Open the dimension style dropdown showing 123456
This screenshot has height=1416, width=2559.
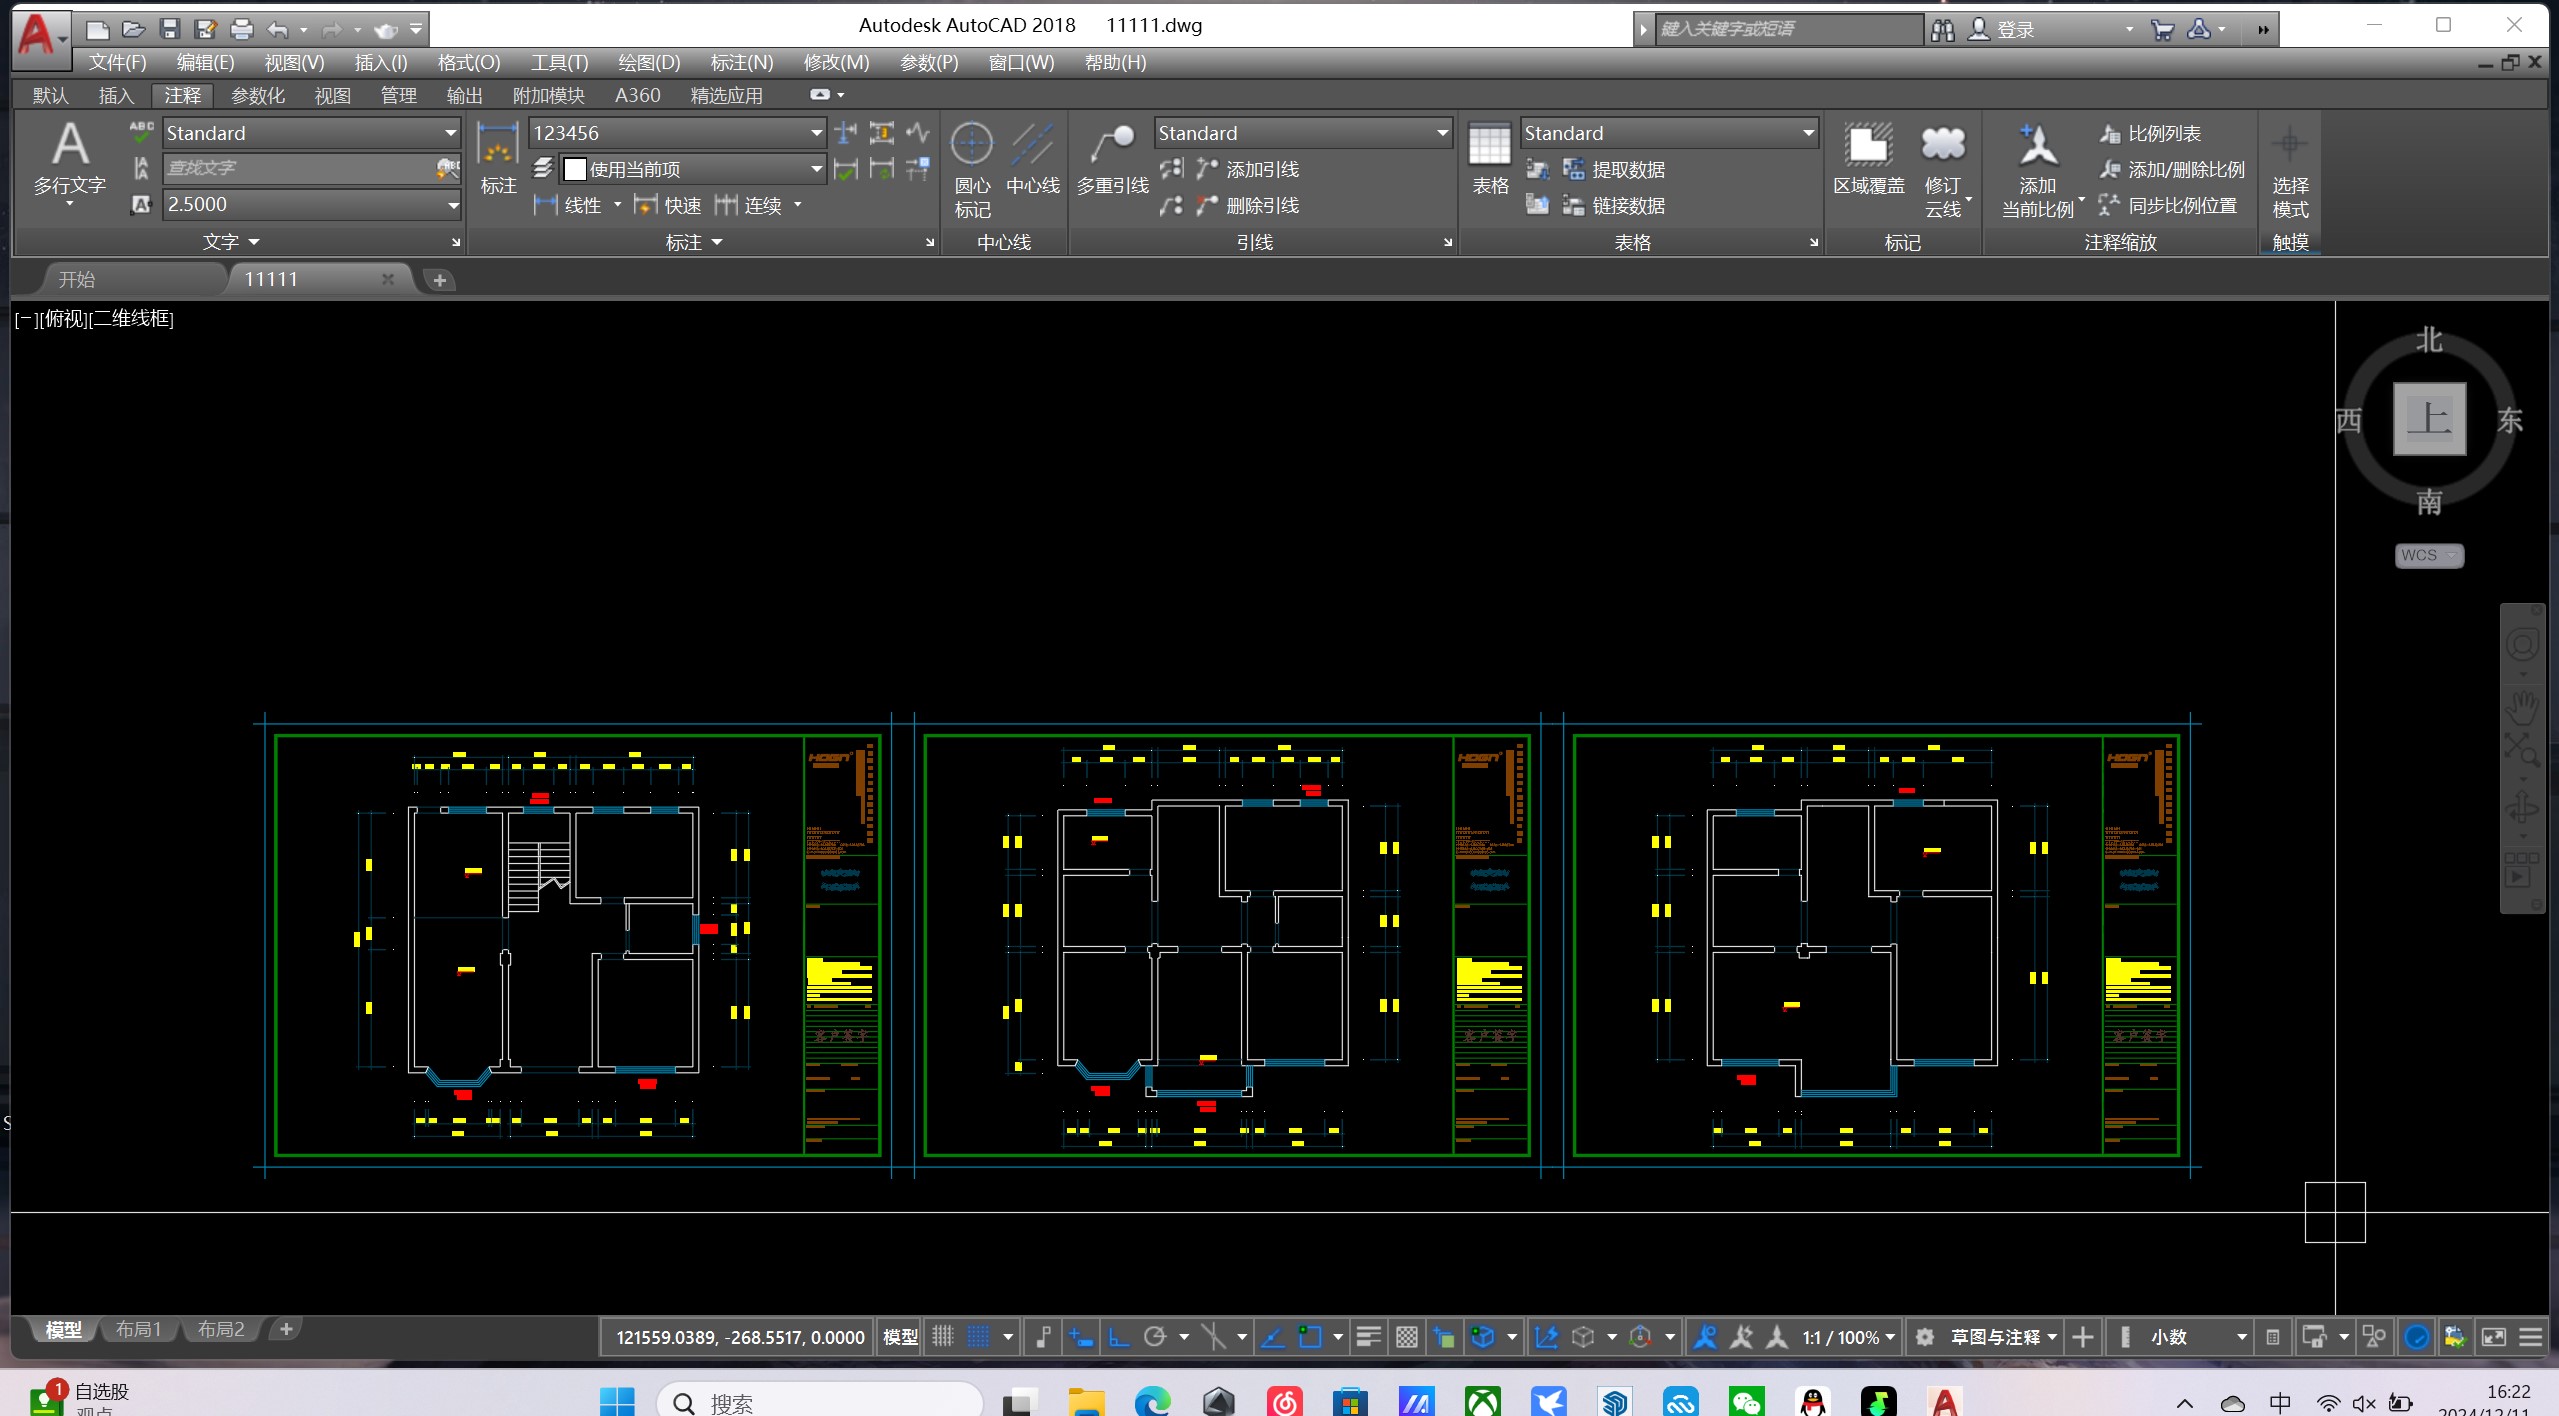click(x=816, y=133)
